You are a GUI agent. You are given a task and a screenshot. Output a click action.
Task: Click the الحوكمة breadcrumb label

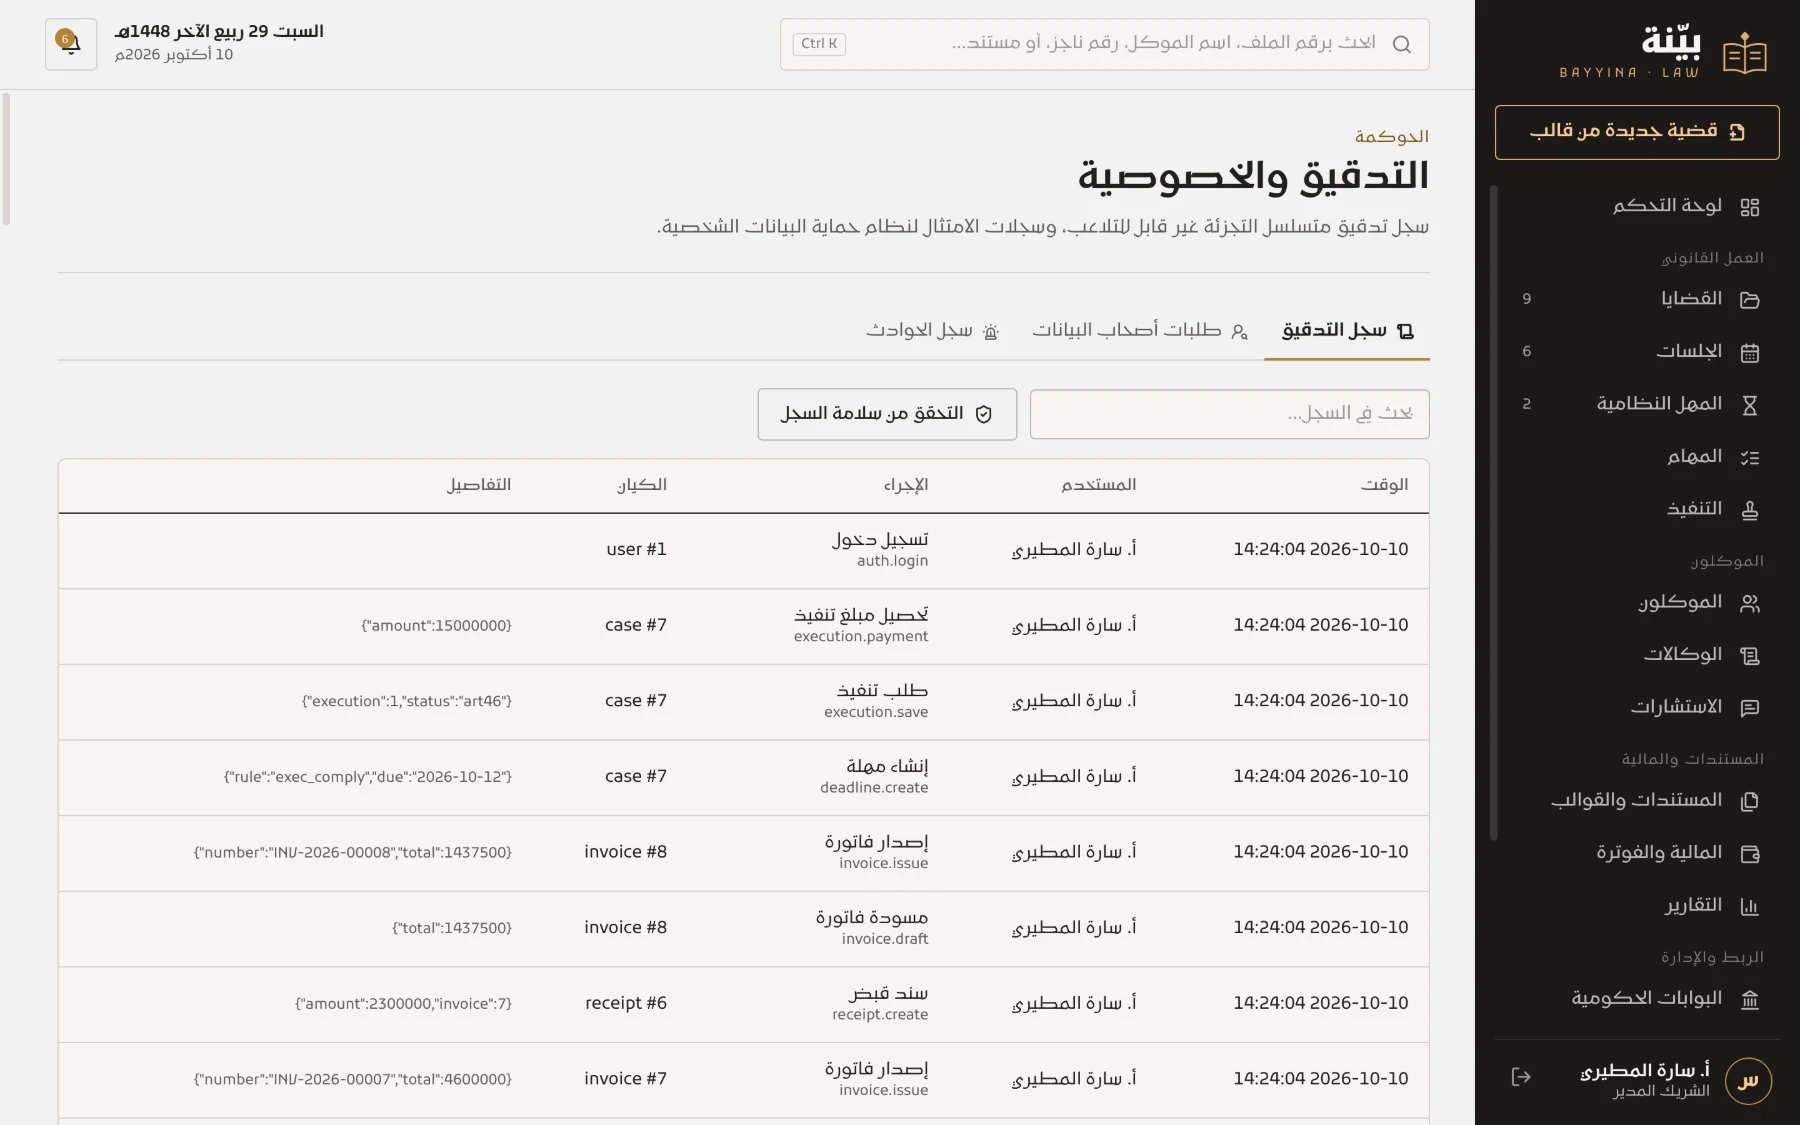[1391, 136]
